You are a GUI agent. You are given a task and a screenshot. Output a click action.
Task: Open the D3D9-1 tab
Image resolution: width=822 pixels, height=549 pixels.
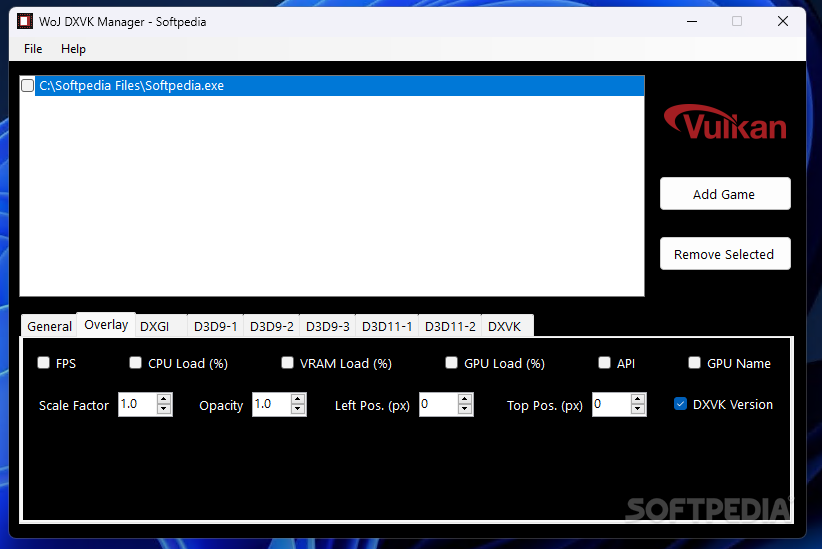click(215, 326)
